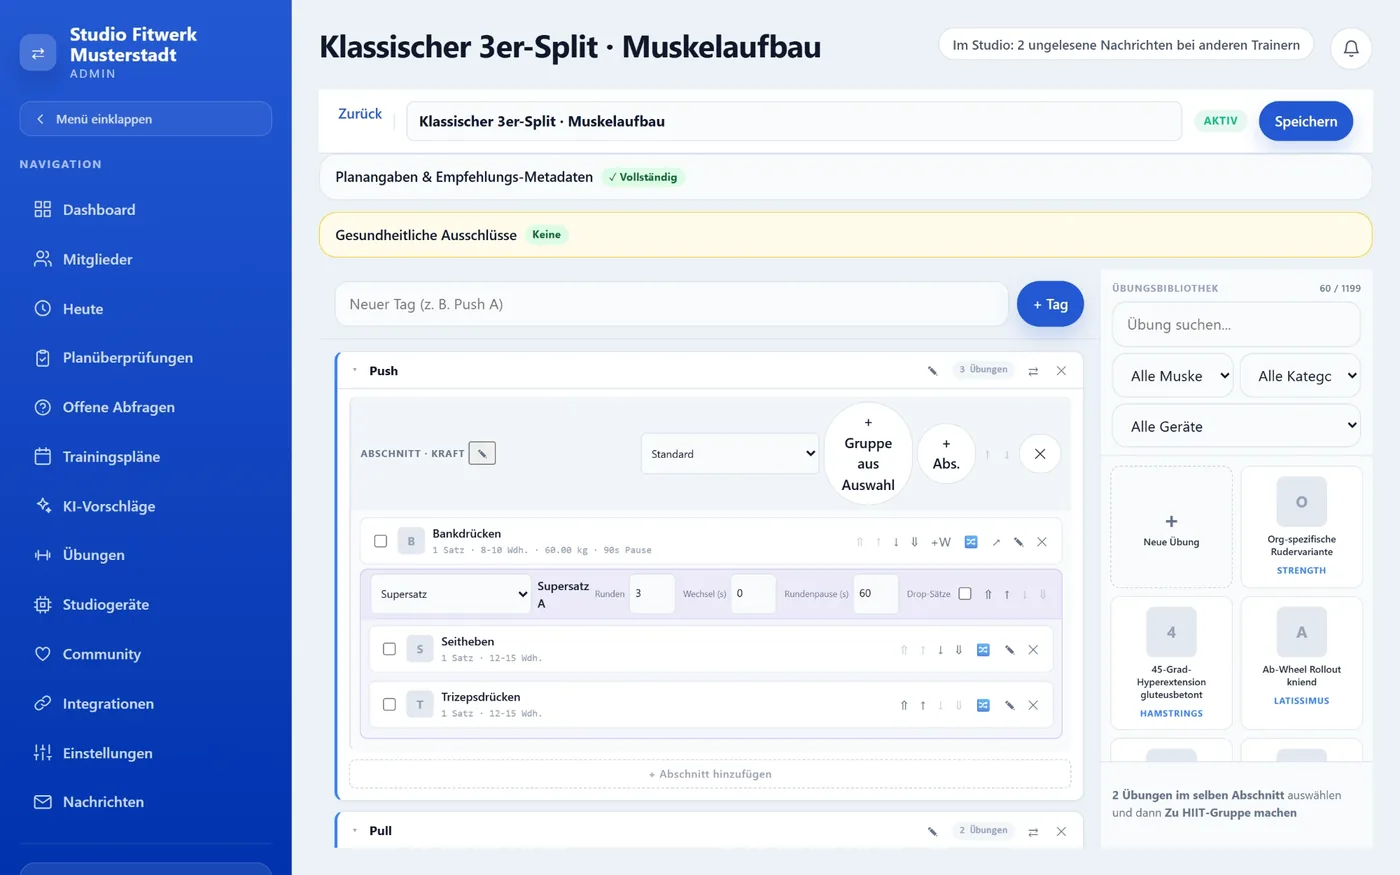Collapse the Push day panel
The height and width of the screenshot is (875, 1400).
click(x=354, y=371)
